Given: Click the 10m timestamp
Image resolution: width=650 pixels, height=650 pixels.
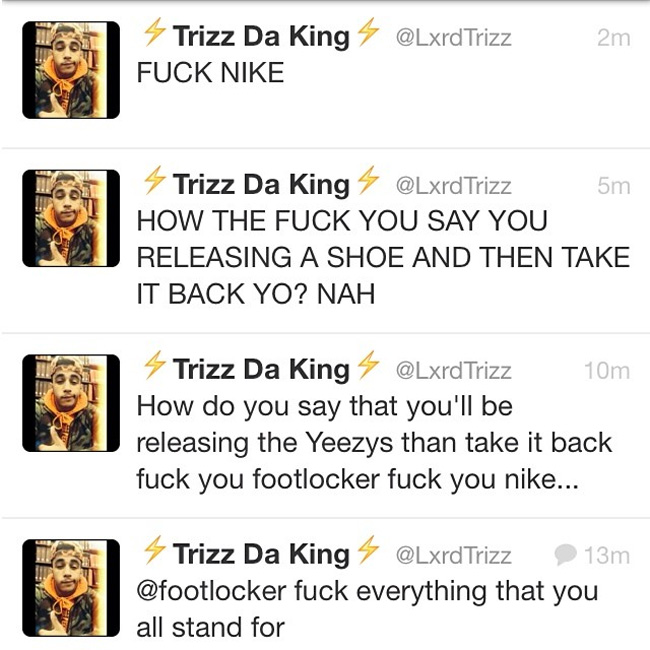Looking at the screenshot, I should [607, 371].
